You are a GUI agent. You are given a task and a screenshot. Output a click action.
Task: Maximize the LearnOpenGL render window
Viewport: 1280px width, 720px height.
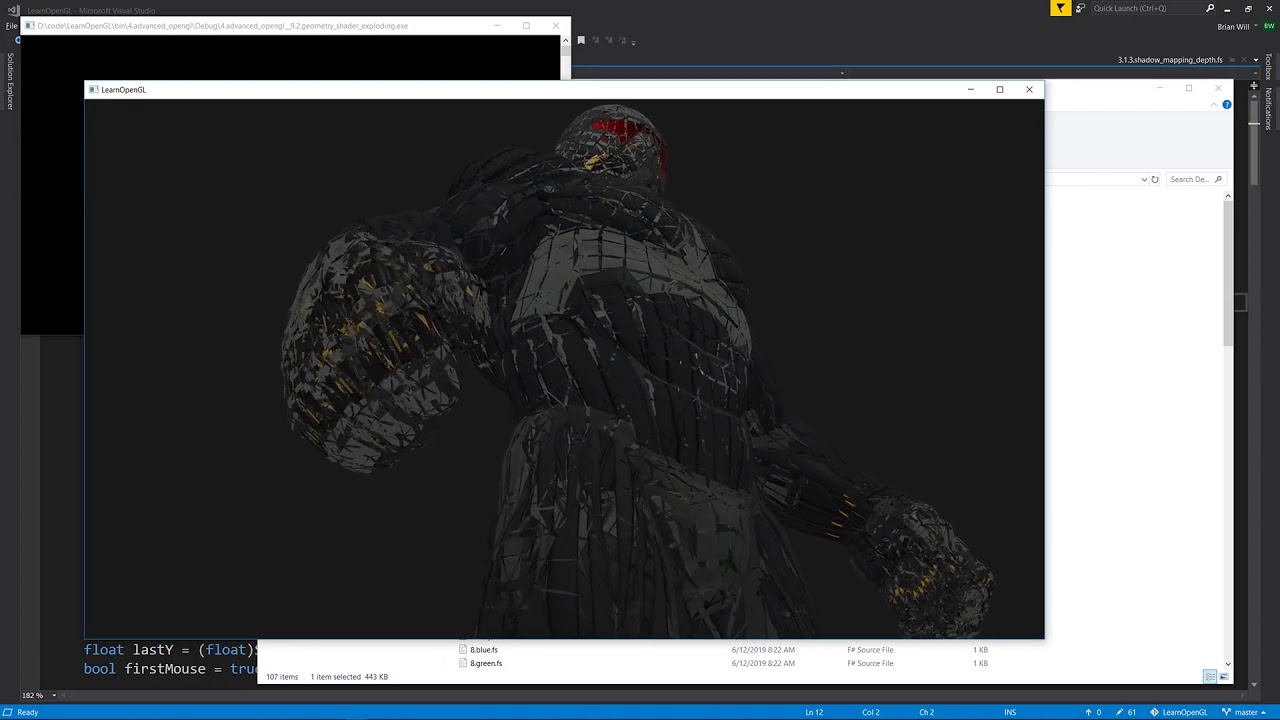tap(999, 90)
